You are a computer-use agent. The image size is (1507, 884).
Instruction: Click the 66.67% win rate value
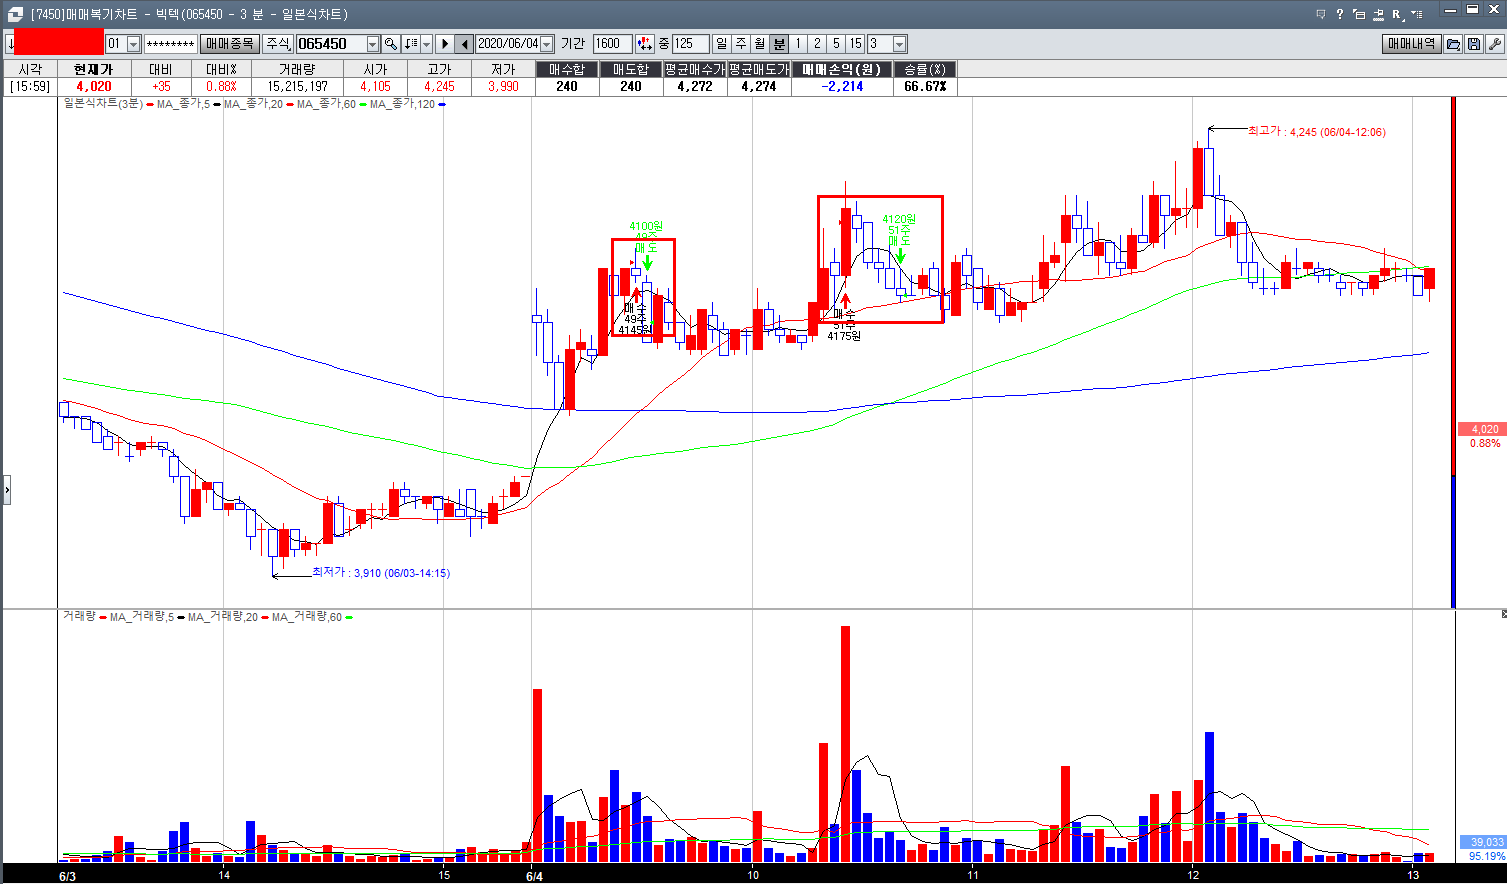925,86
